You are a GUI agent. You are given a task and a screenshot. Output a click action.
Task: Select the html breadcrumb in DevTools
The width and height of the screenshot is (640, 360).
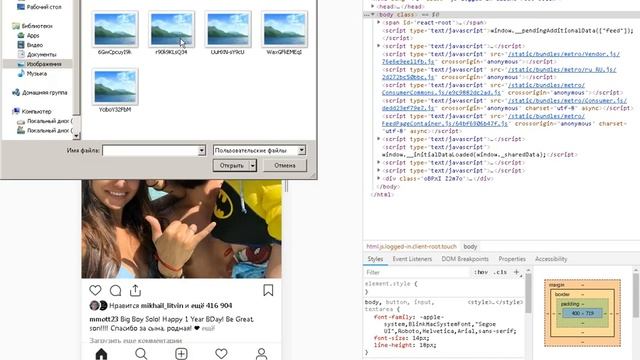[411, 247]
